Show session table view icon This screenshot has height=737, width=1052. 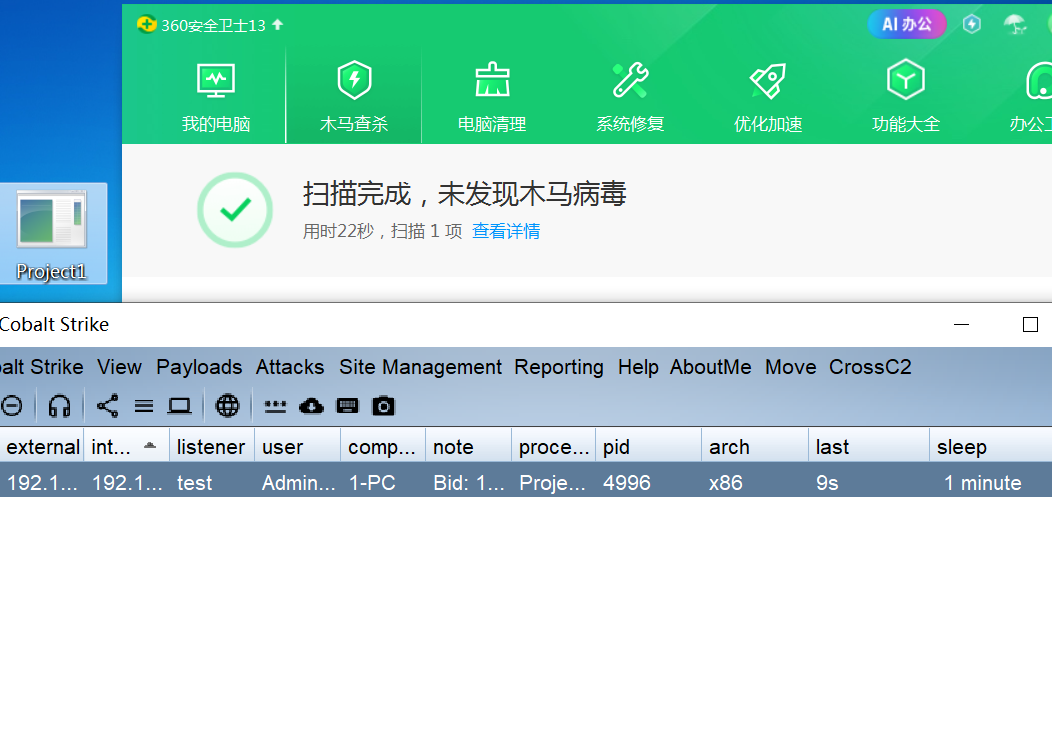tap(144, 406)
